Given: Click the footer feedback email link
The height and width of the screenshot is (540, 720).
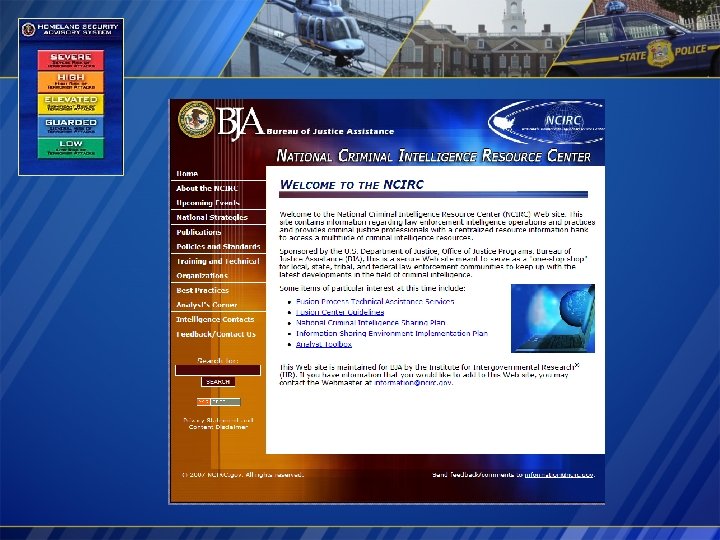Looking at the screenshot, I should coord(559,475).
